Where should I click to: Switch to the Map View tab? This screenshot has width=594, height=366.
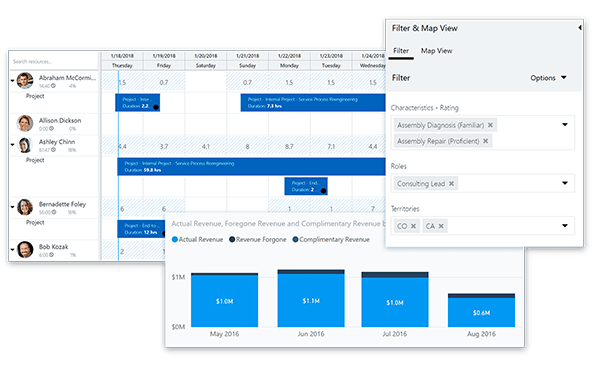click(x=436, y=51)
